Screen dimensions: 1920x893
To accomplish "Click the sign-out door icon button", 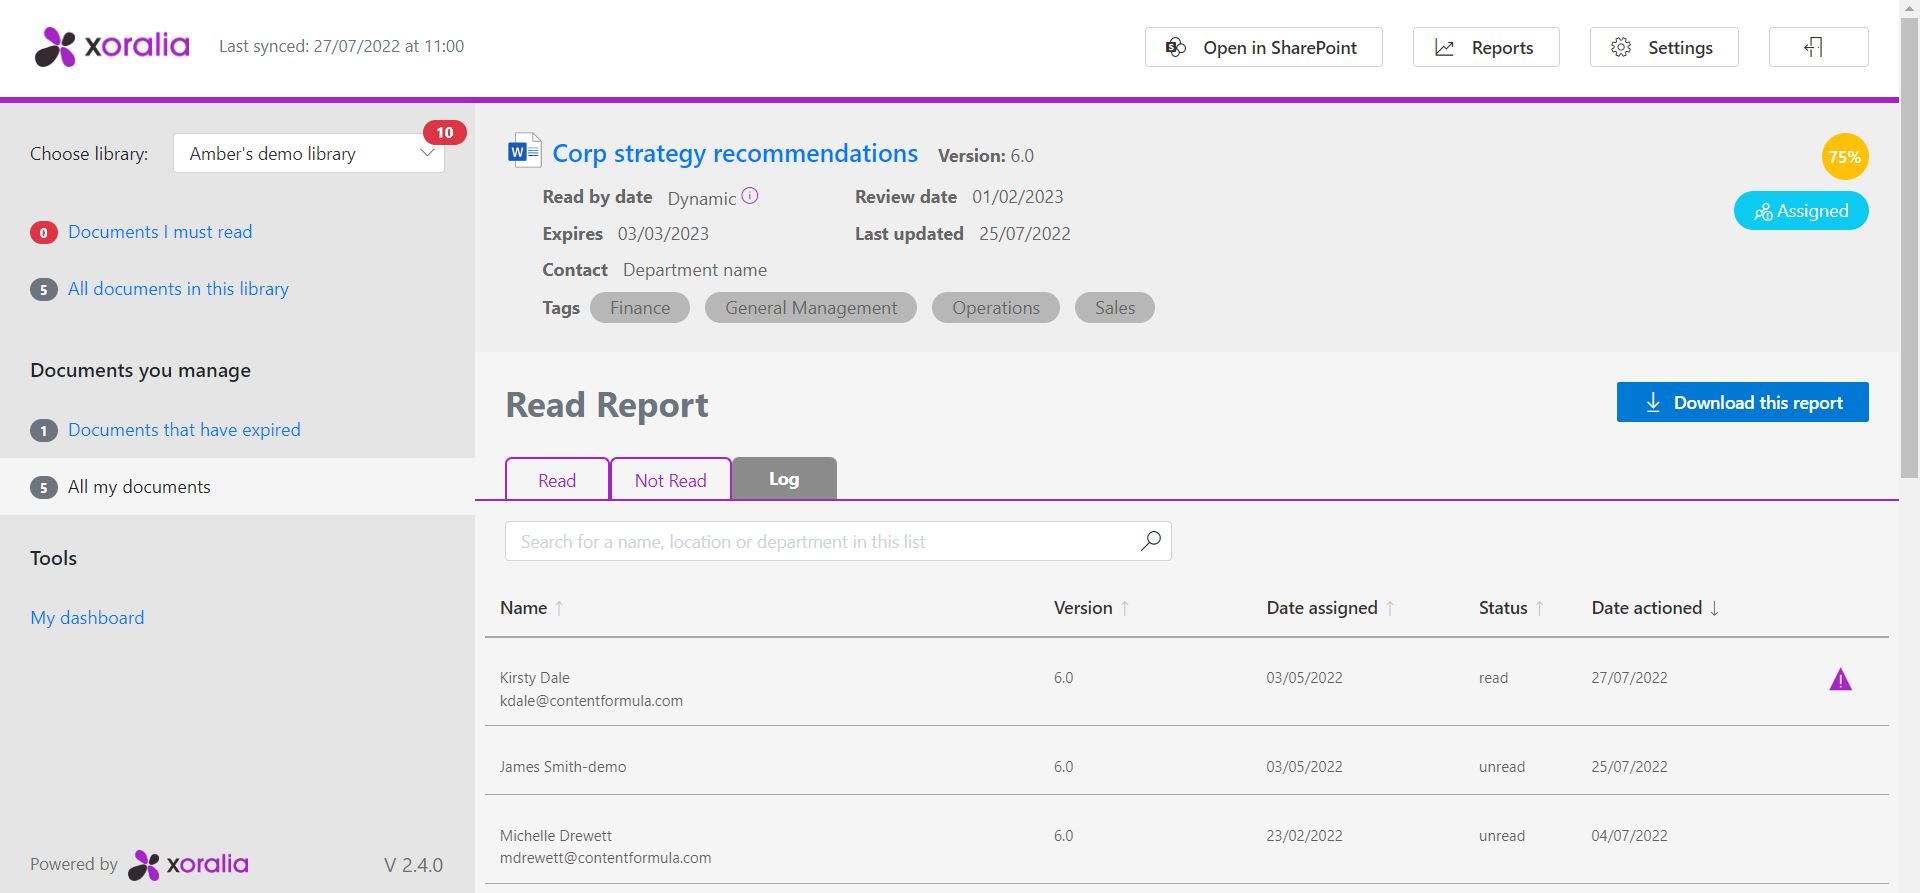I will tap(1818, 47).
